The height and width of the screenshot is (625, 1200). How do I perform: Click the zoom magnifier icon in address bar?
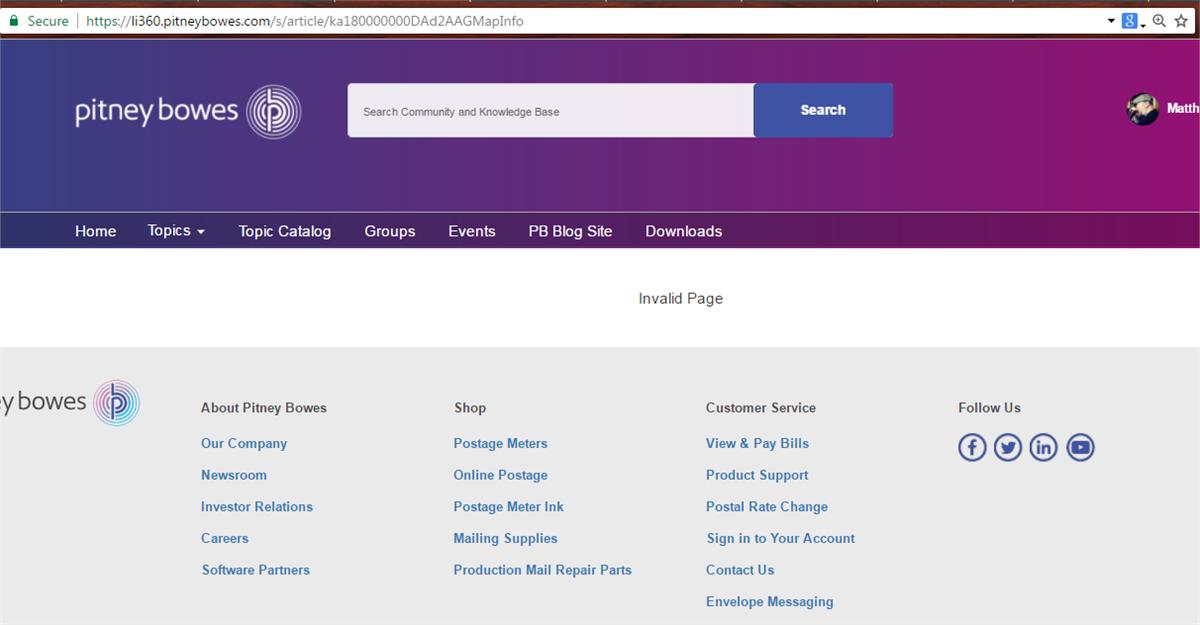point(1159,21)
